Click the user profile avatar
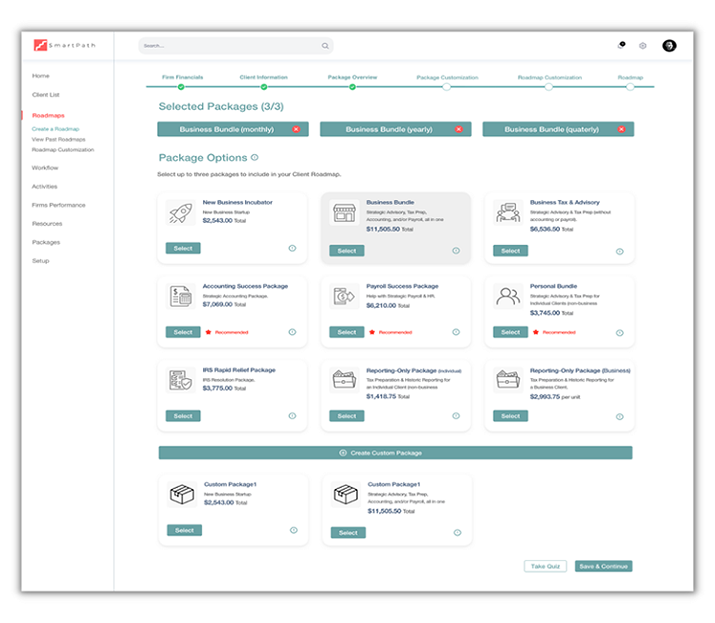This screenshot has width=715, height=623. pos(669,45)
